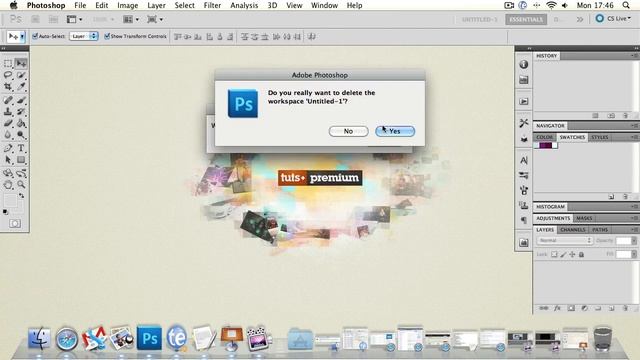
Task: Open the layer blending mode dropdown
Action: click(564, 241)
